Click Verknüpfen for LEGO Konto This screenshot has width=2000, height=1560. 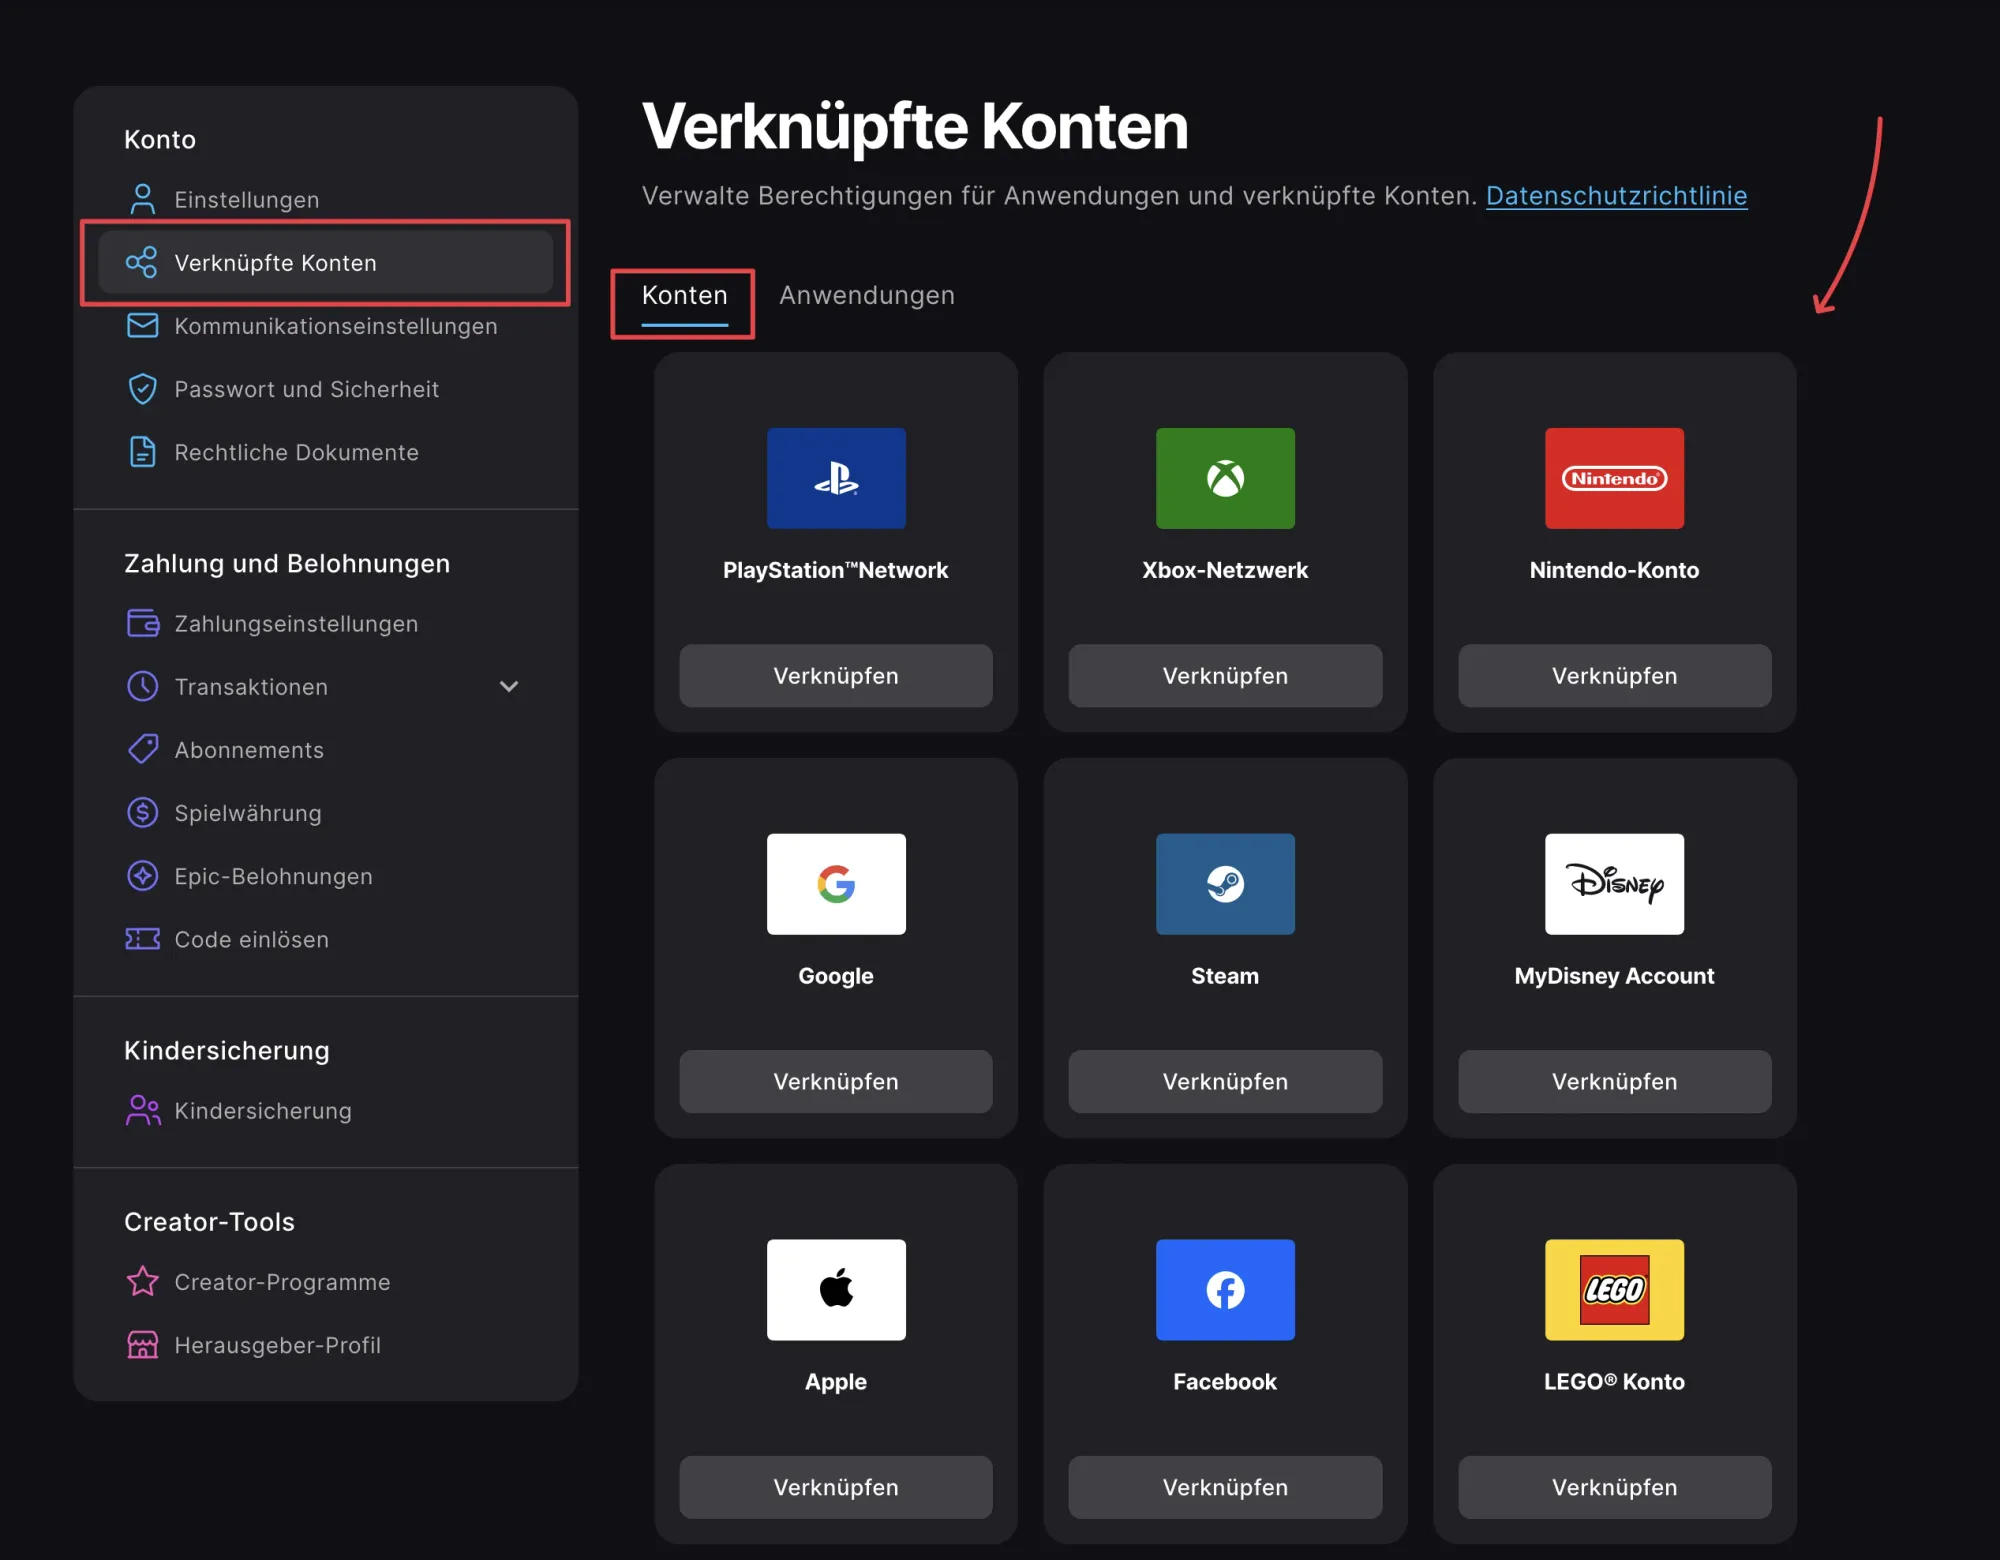(x=1614, y=1487)
